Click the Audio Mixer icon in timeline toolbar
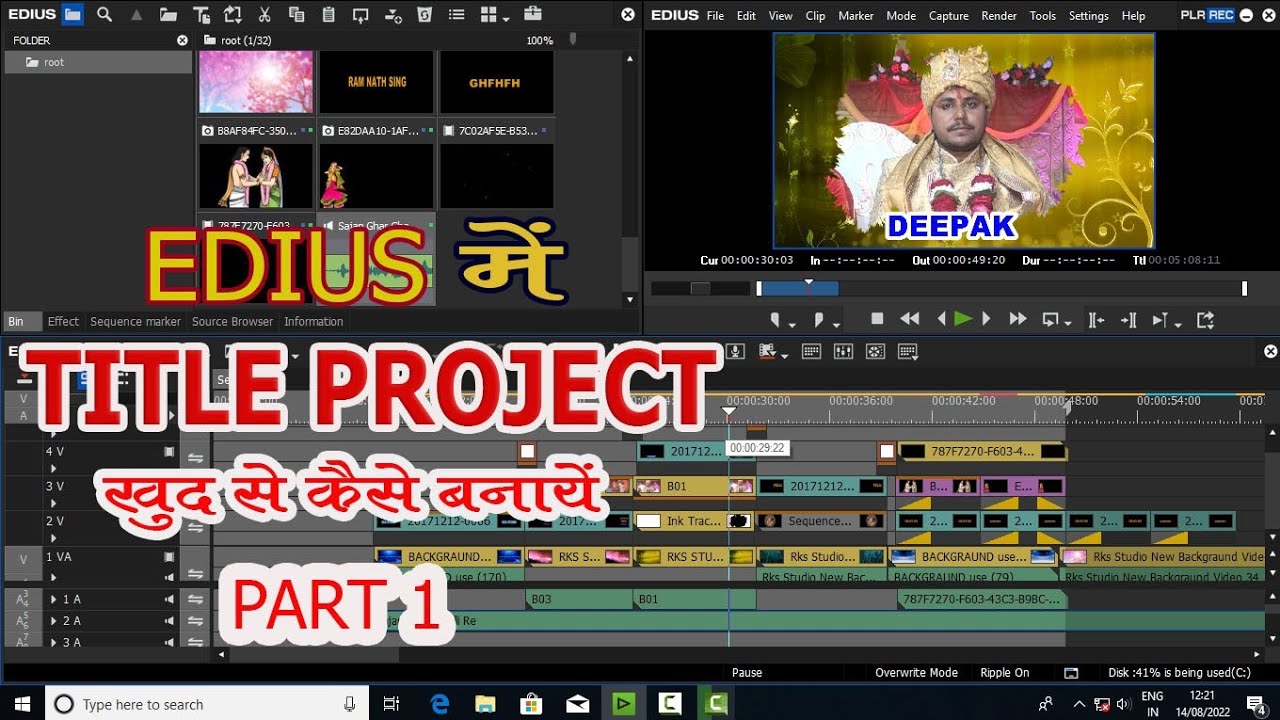 [x=843, y=351]
